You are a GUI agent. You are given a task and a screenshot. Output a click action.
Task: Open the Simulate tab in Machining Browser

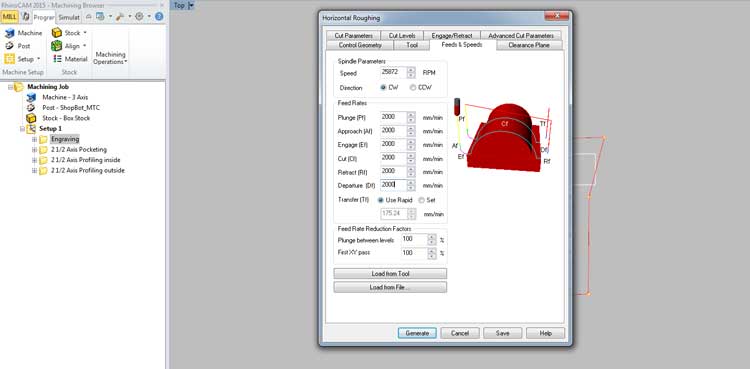(x=69, y=17)
